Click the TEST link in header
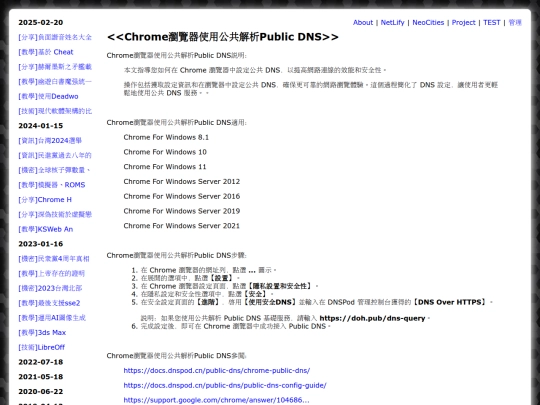Screen dimensions: 540x405 (x=491, y=22)
